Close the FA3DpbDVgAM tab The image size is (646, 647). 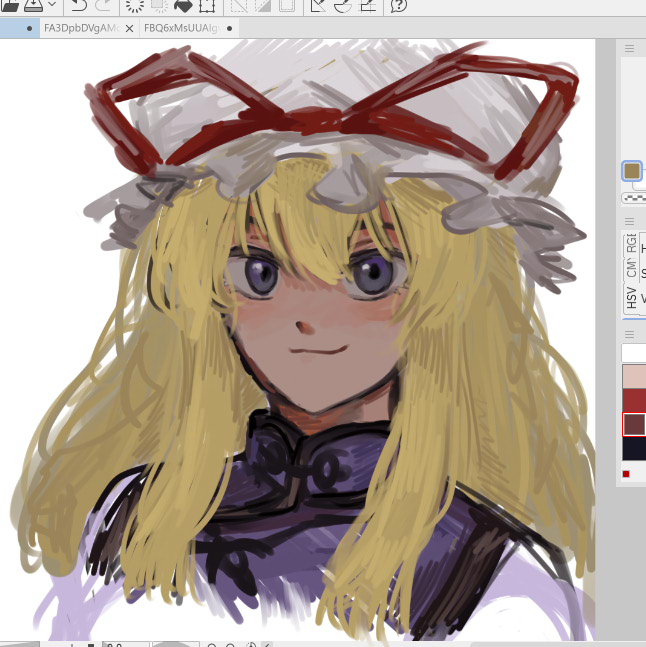point(129,28)
